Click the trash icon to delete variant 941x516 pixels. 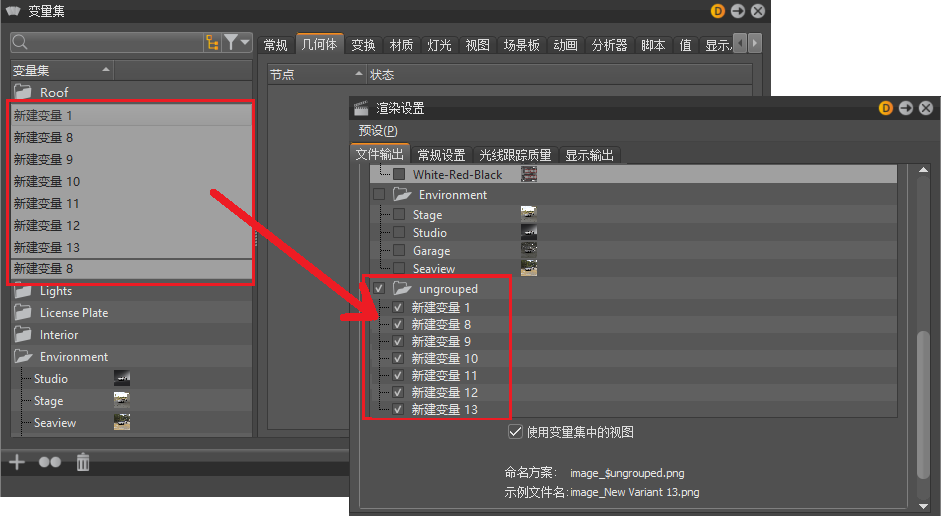point(83,462)
